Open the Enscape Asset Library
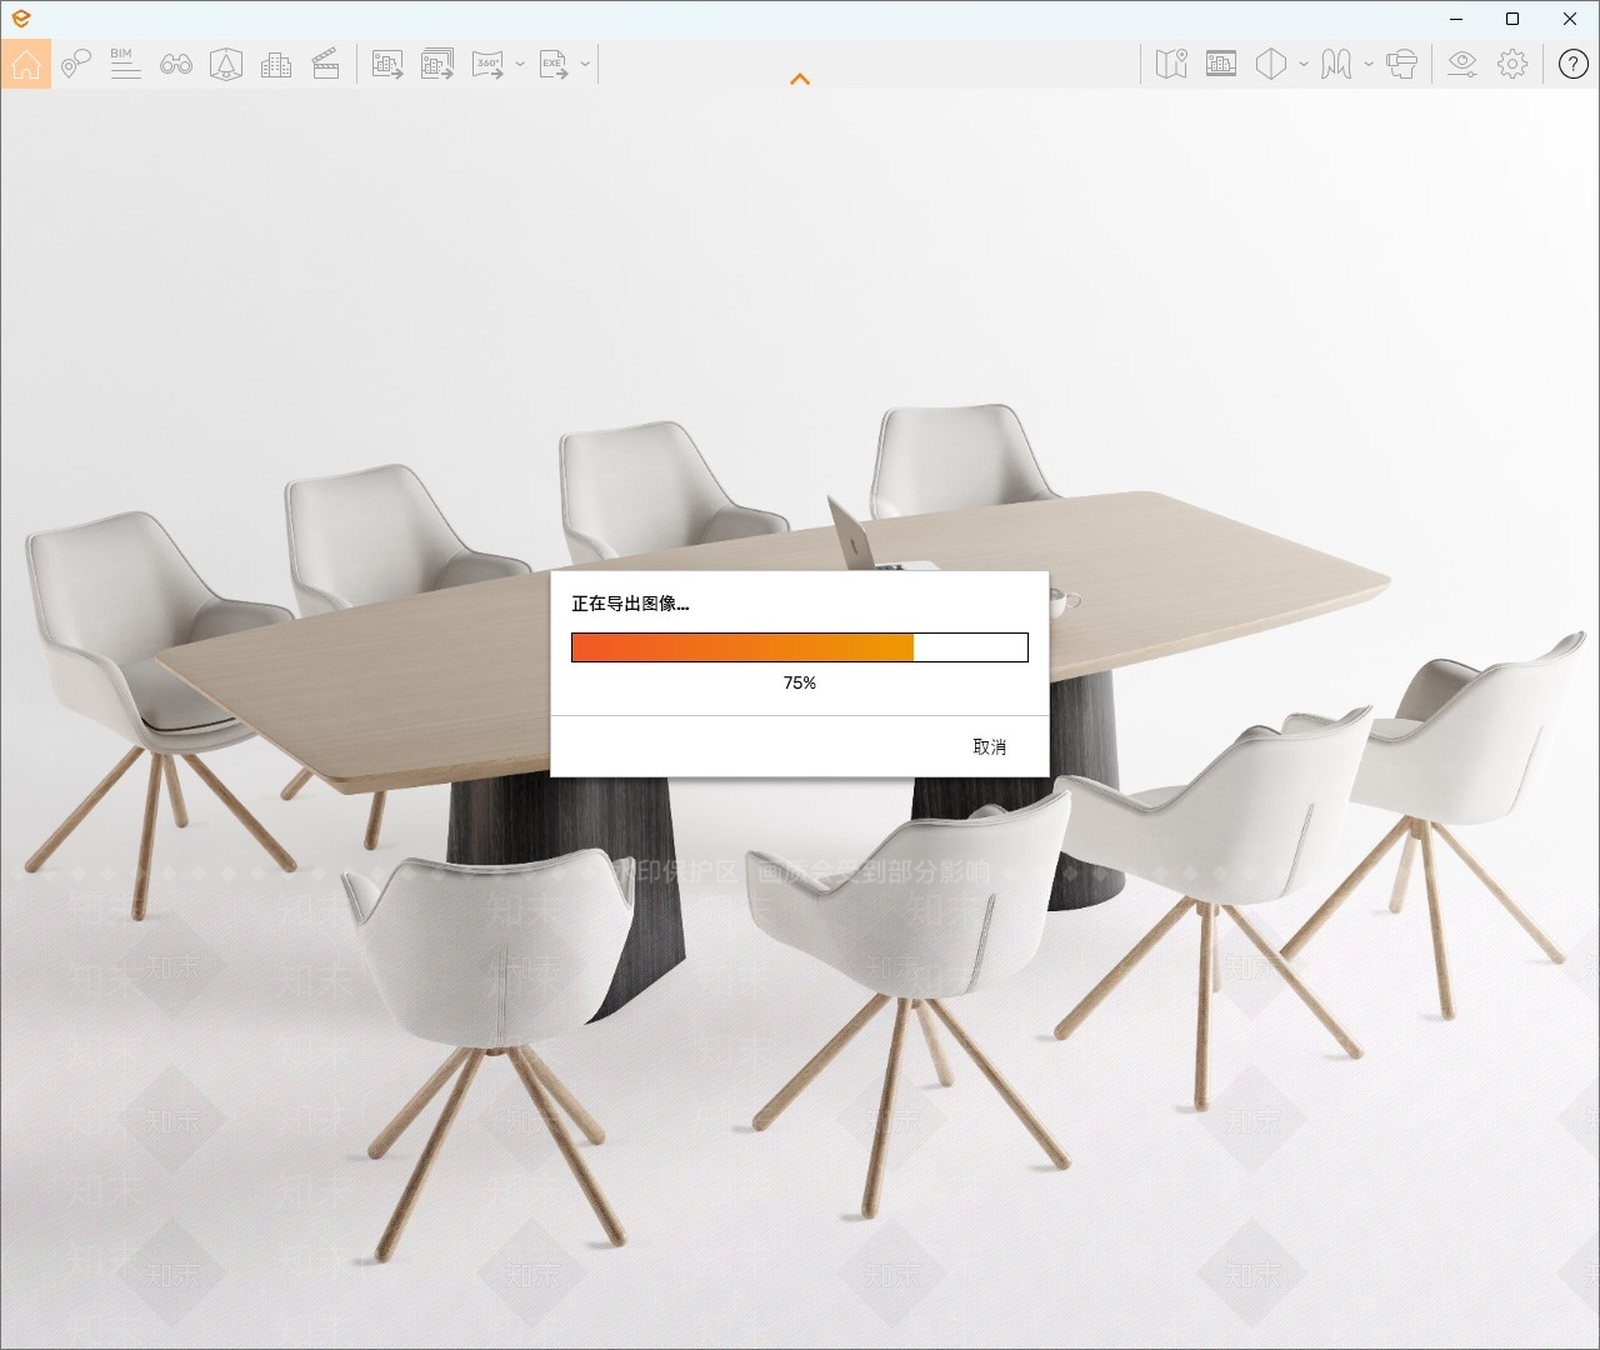 point(226,64)
